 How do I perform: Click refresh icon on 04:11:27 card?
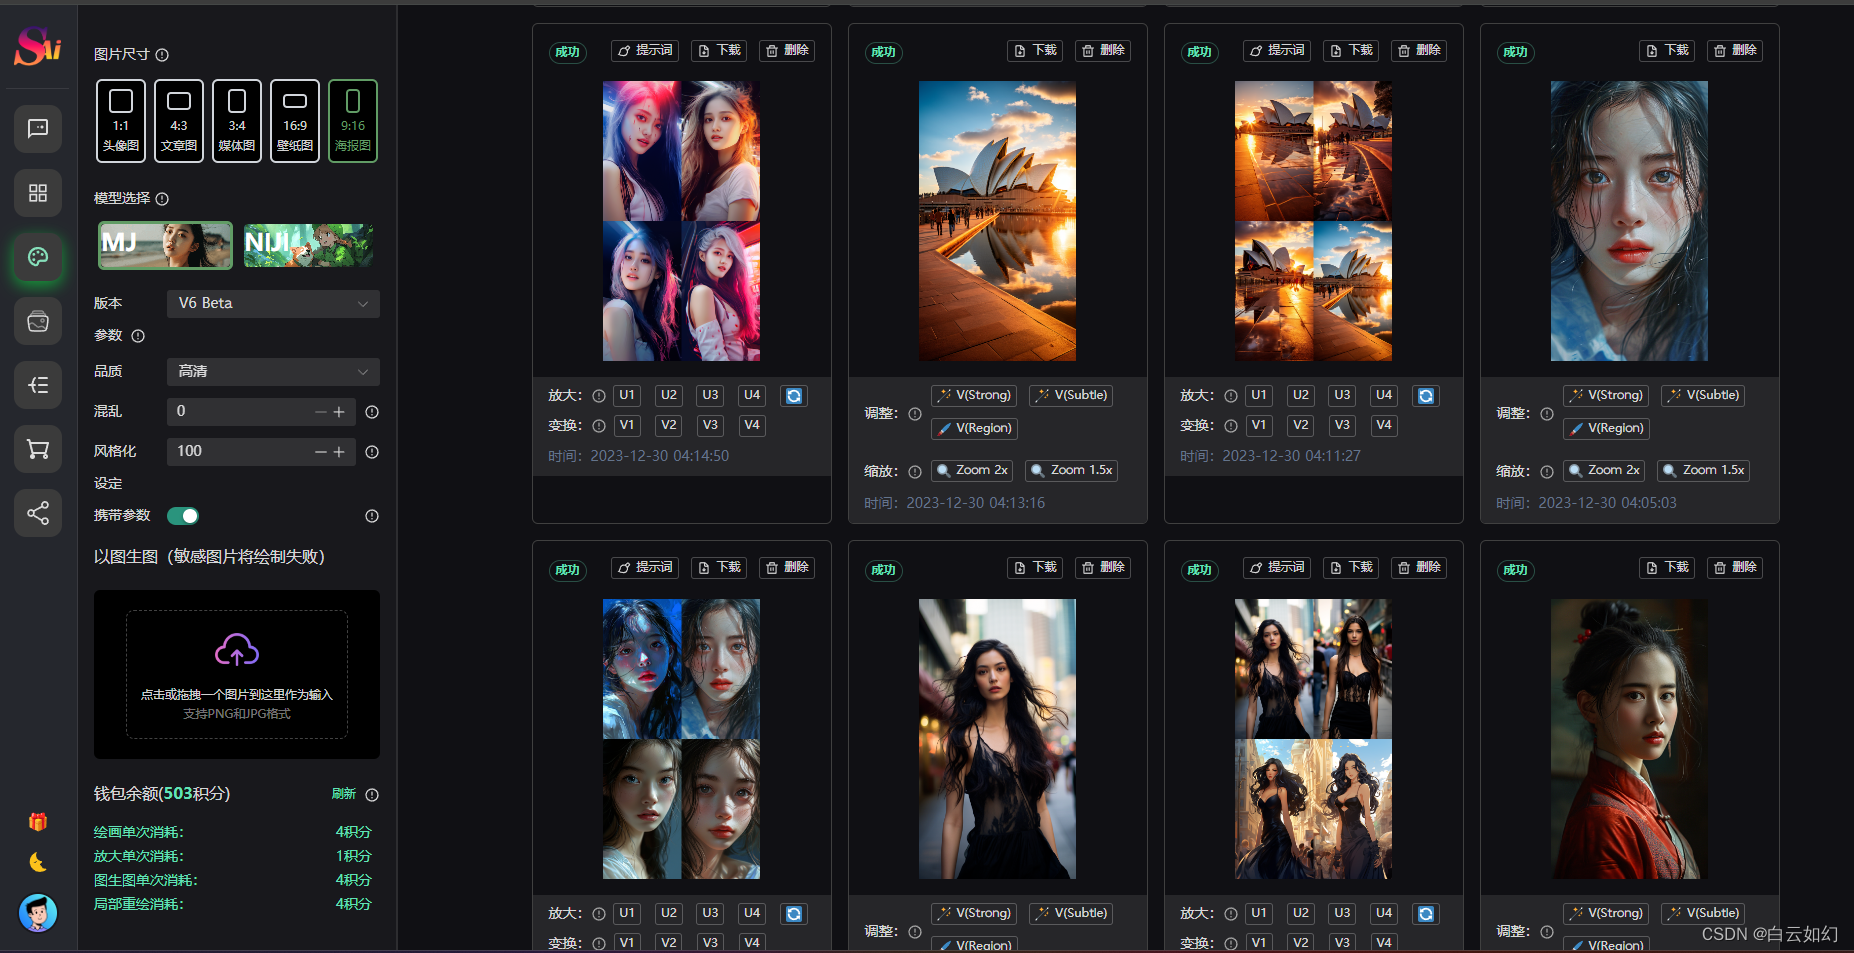[x=1426, y=396]
